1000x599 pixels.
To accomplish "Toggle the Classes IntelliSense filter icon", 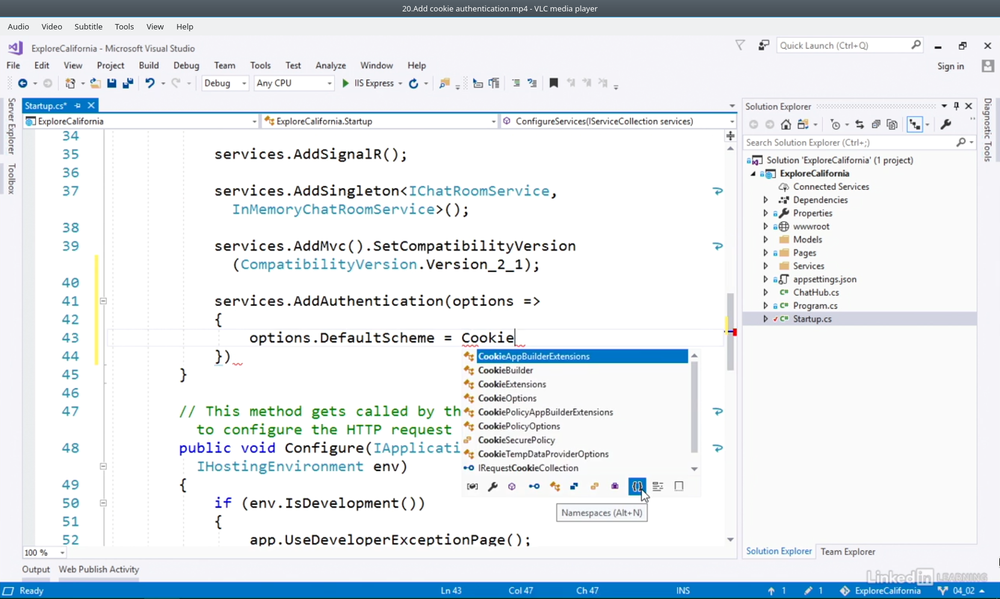I will [x=555, y=486].
